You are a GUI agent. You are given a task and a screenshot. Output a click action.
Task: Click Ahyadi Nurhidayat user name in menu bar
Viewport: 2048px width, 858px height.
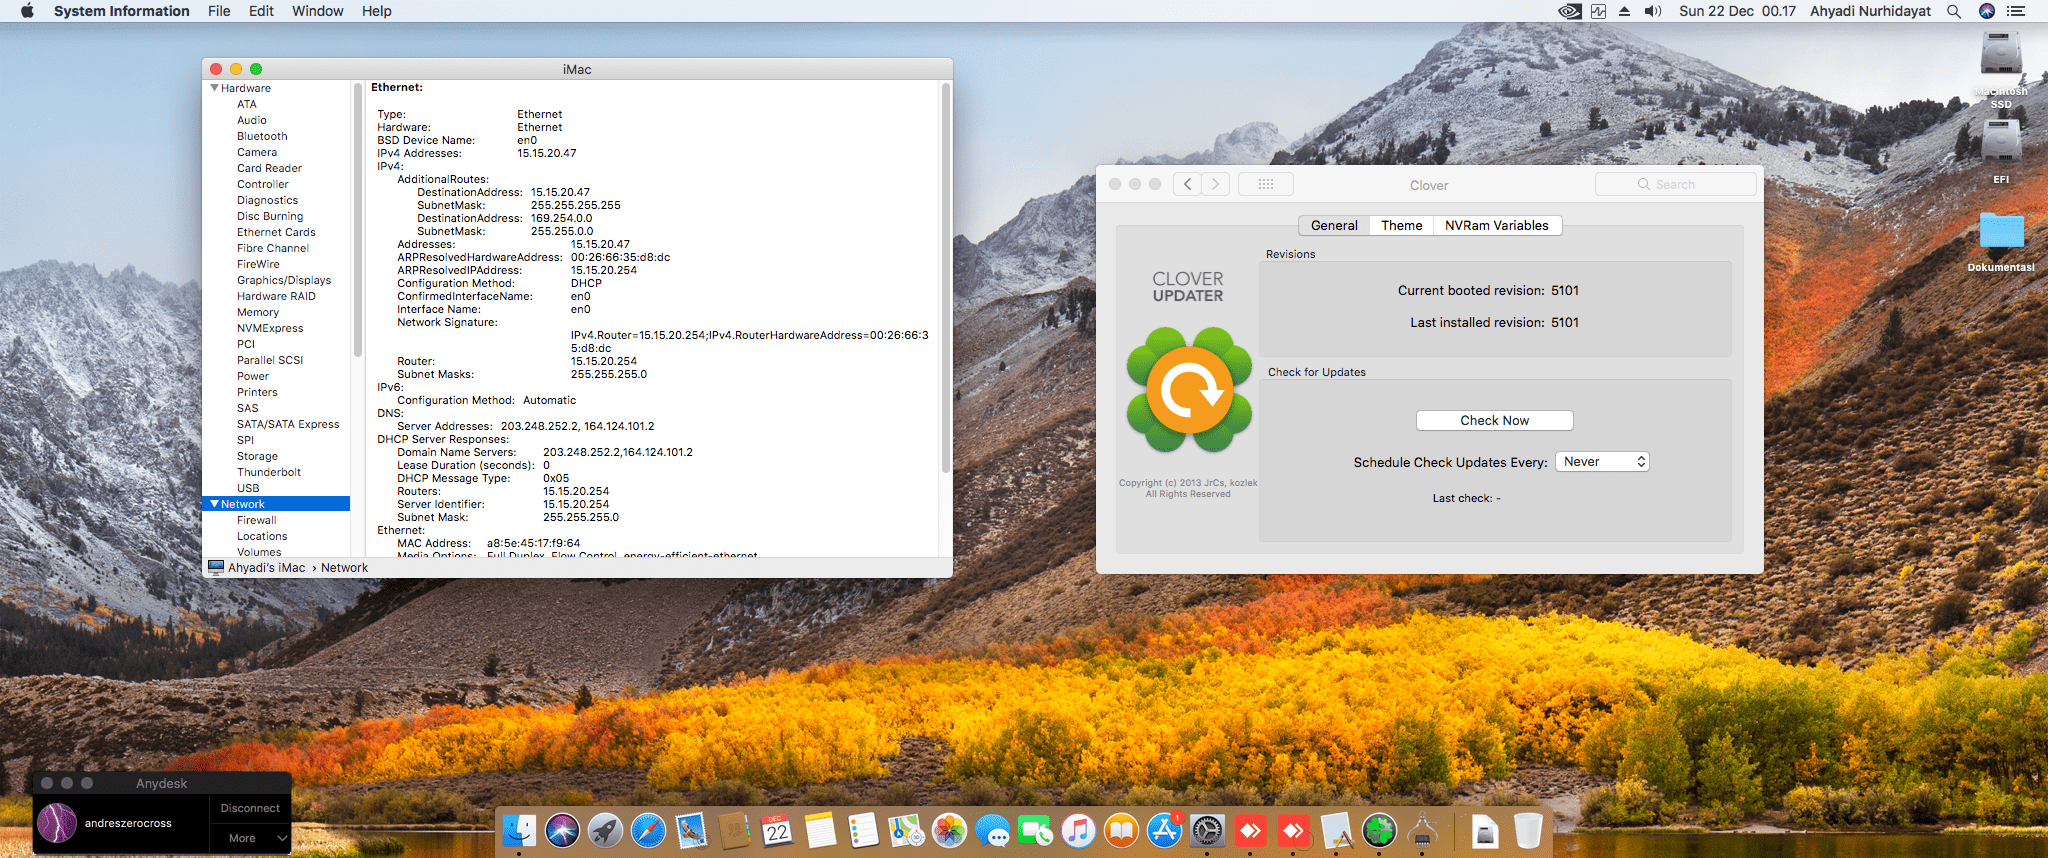(1870, 11)
